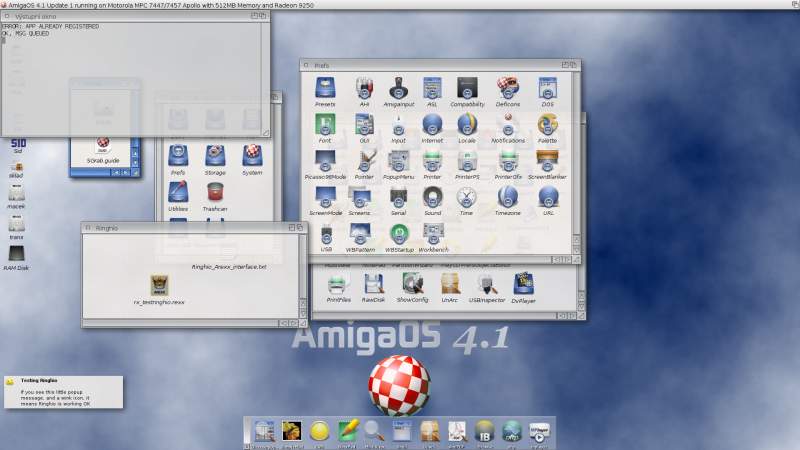This screenshot has height=450, width=800.
Task: Click the portrait painting dock icon
Action: [x=292, y=431]
